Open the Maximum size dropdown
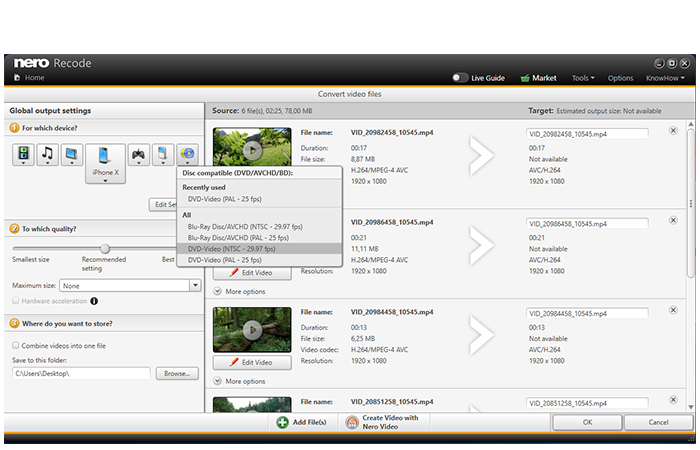This screenshot has height=450, width=700. (195, 285)
